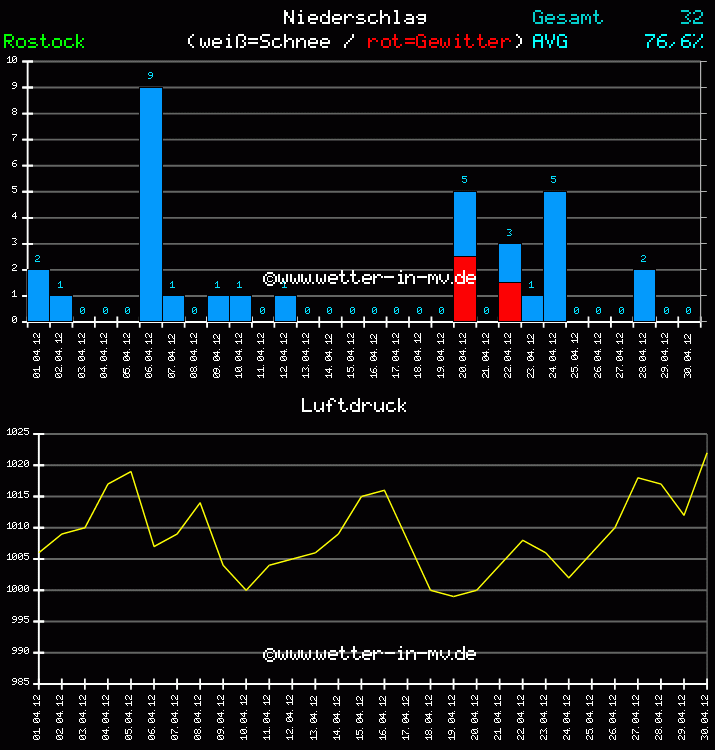The image size is (715, 750).
Task: Select the 76,6% average value
Action: tap(674, 42)
